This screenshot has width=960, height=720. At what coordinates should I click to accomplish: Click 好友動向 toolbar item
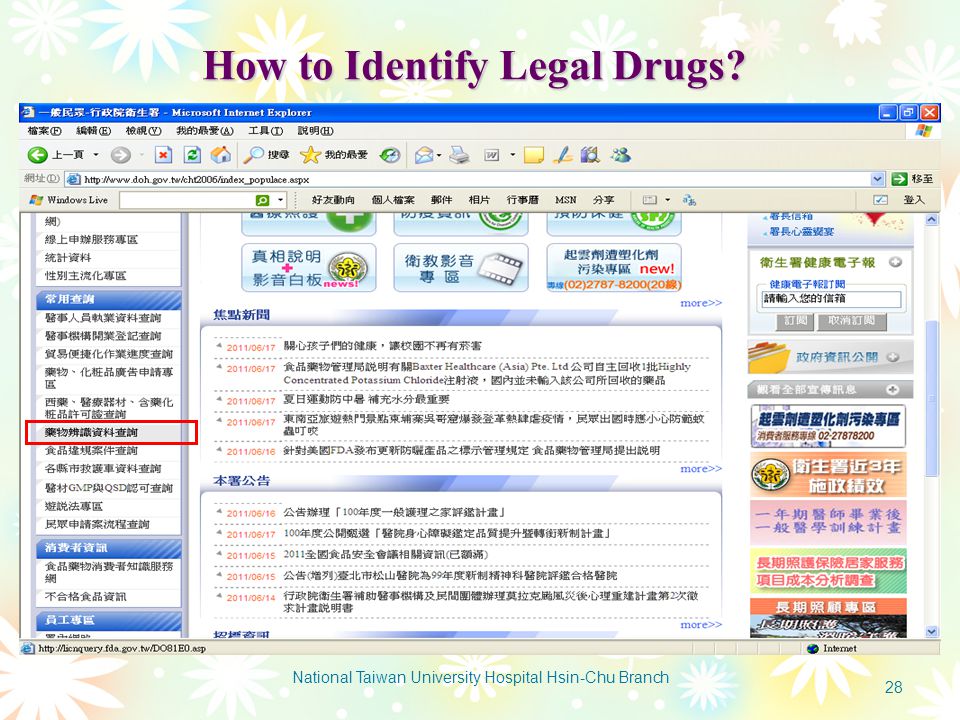pyautogui.click(x=333, y=200)
